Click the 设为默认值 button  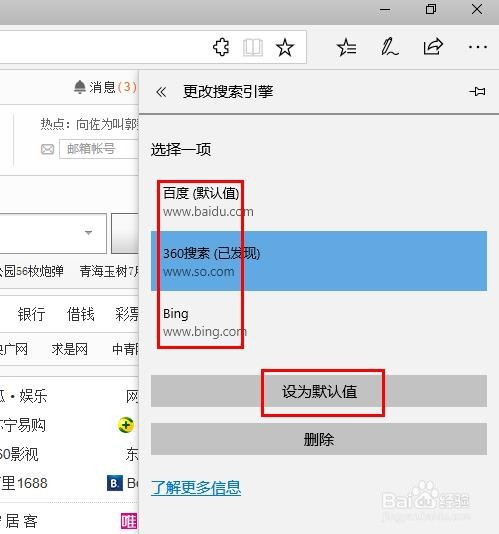point(319,391)
